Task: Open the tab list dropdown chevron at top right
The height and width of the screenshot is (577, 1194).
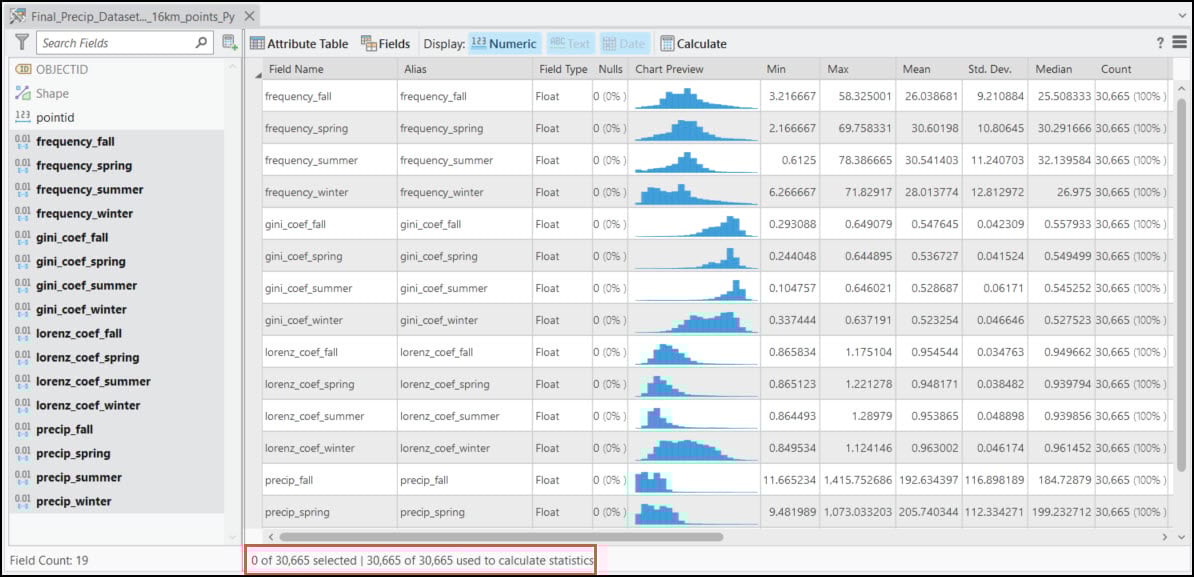Action: [1182, 16]
